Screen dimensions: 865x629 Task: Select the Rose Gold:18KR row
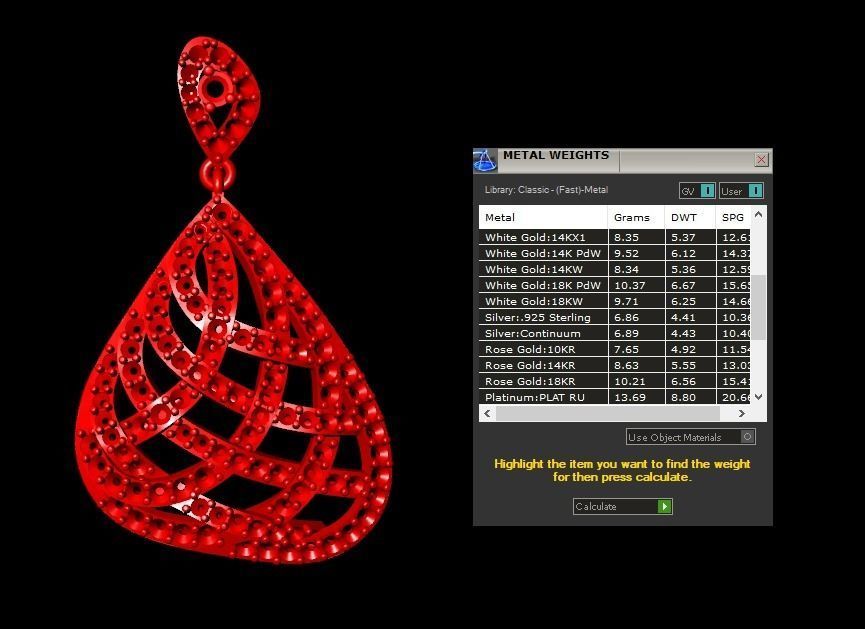(615, 381)
